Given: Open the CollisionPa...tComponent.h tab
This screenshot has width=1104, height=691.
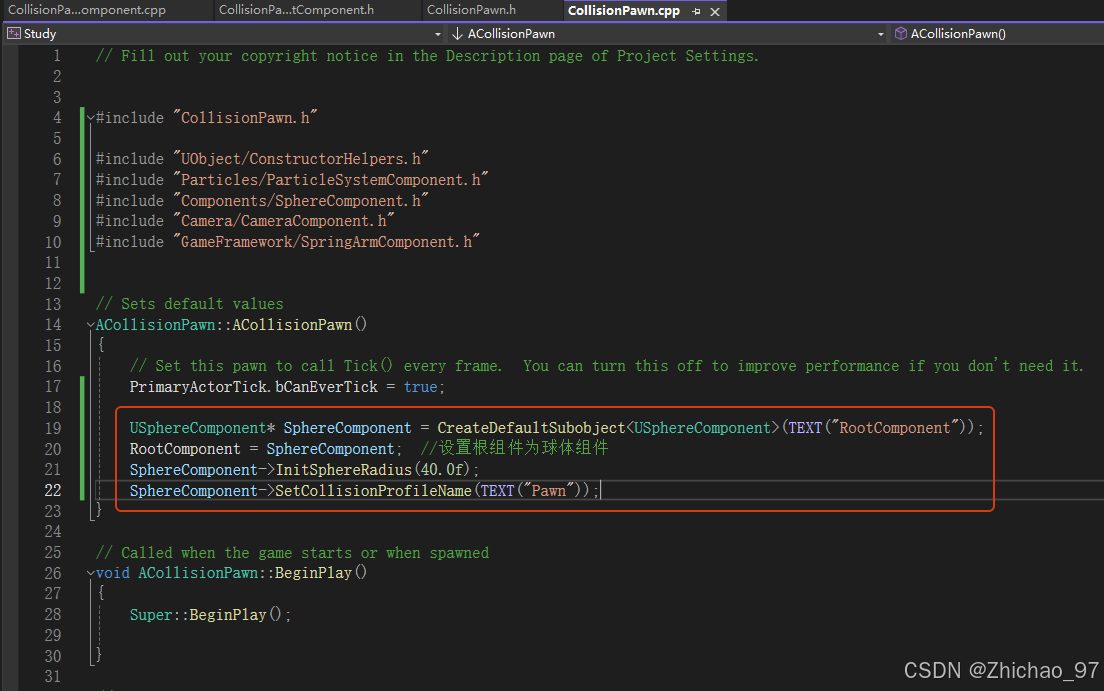Looking at the screenshot, I should (x=296, y=10).
